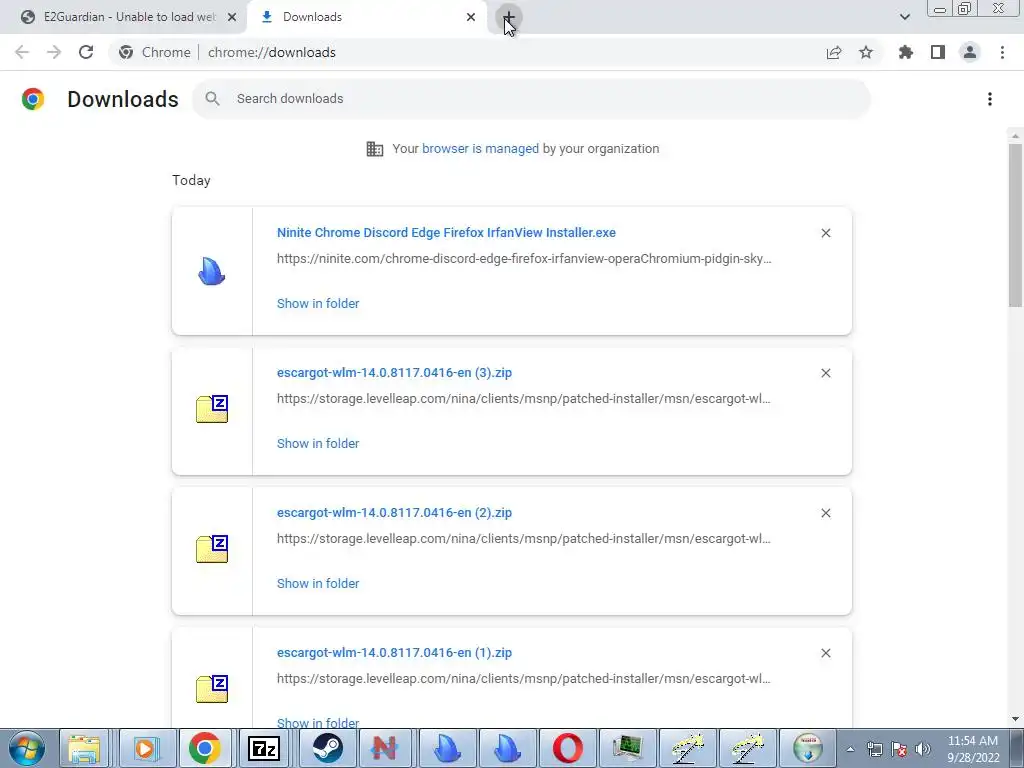Click escargot-wlm (2).zip file icon
The image size is (1024, 768).
[212, 549]
